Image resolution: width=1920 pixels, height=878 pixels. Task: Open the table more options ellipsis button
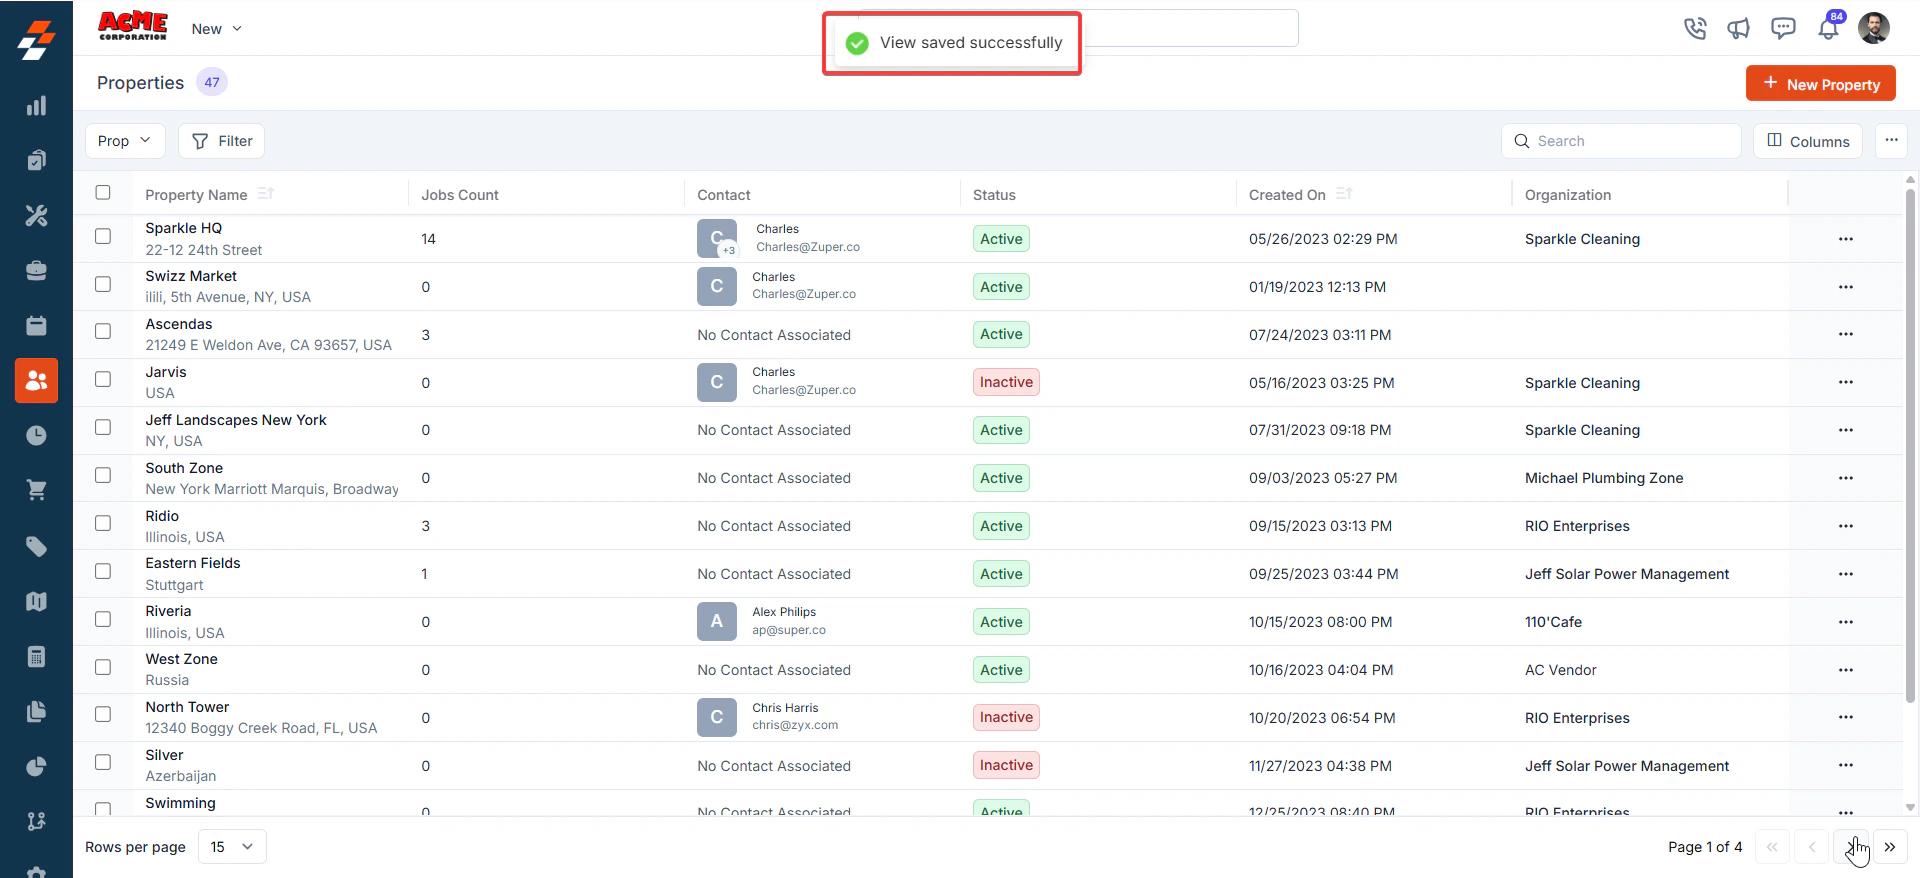(x=1891, y=141)
